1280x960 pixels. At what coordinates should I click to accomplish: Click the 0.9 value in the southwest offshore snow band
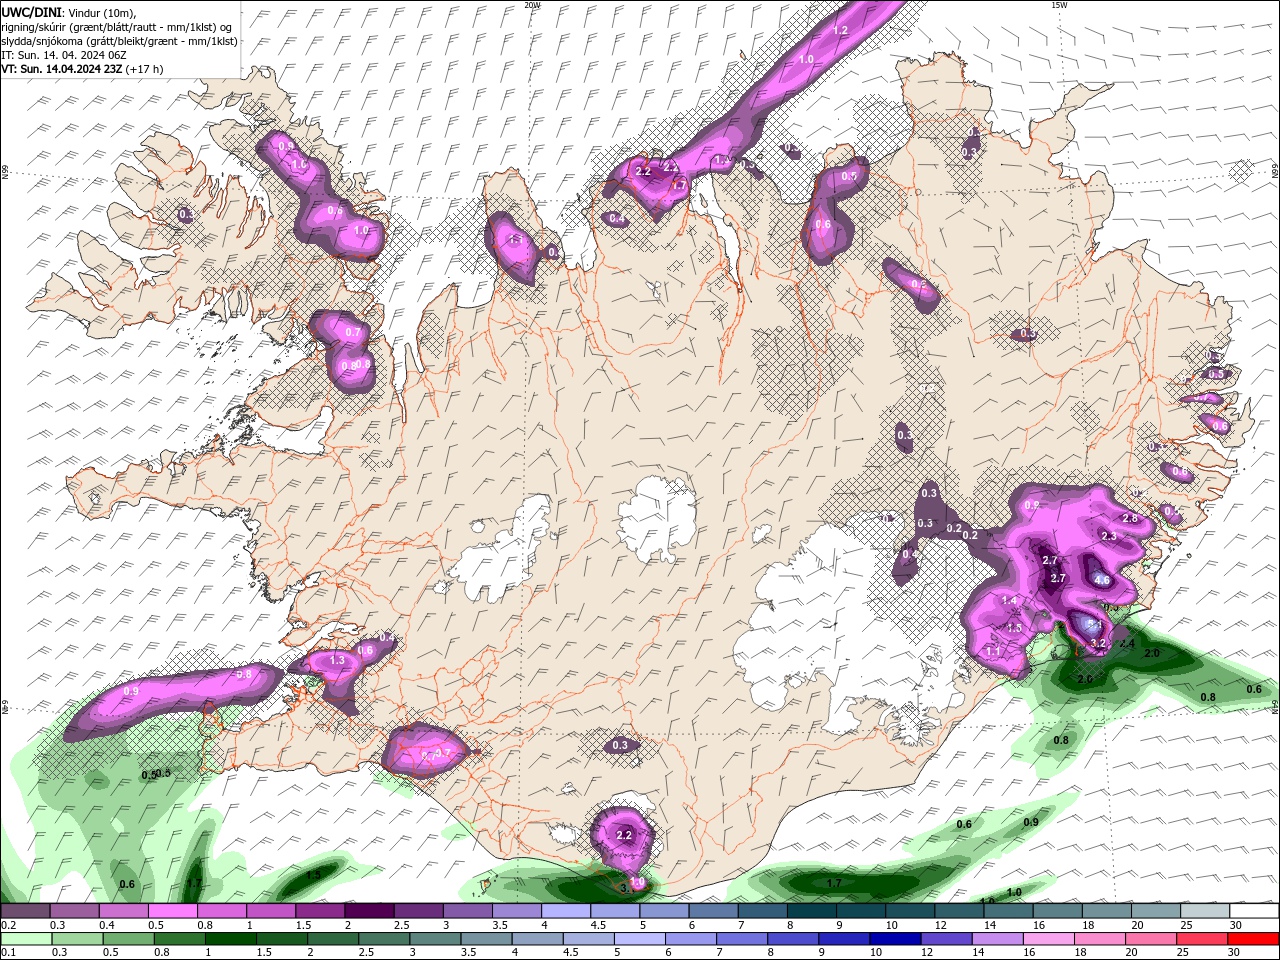(x=131, y=691)
